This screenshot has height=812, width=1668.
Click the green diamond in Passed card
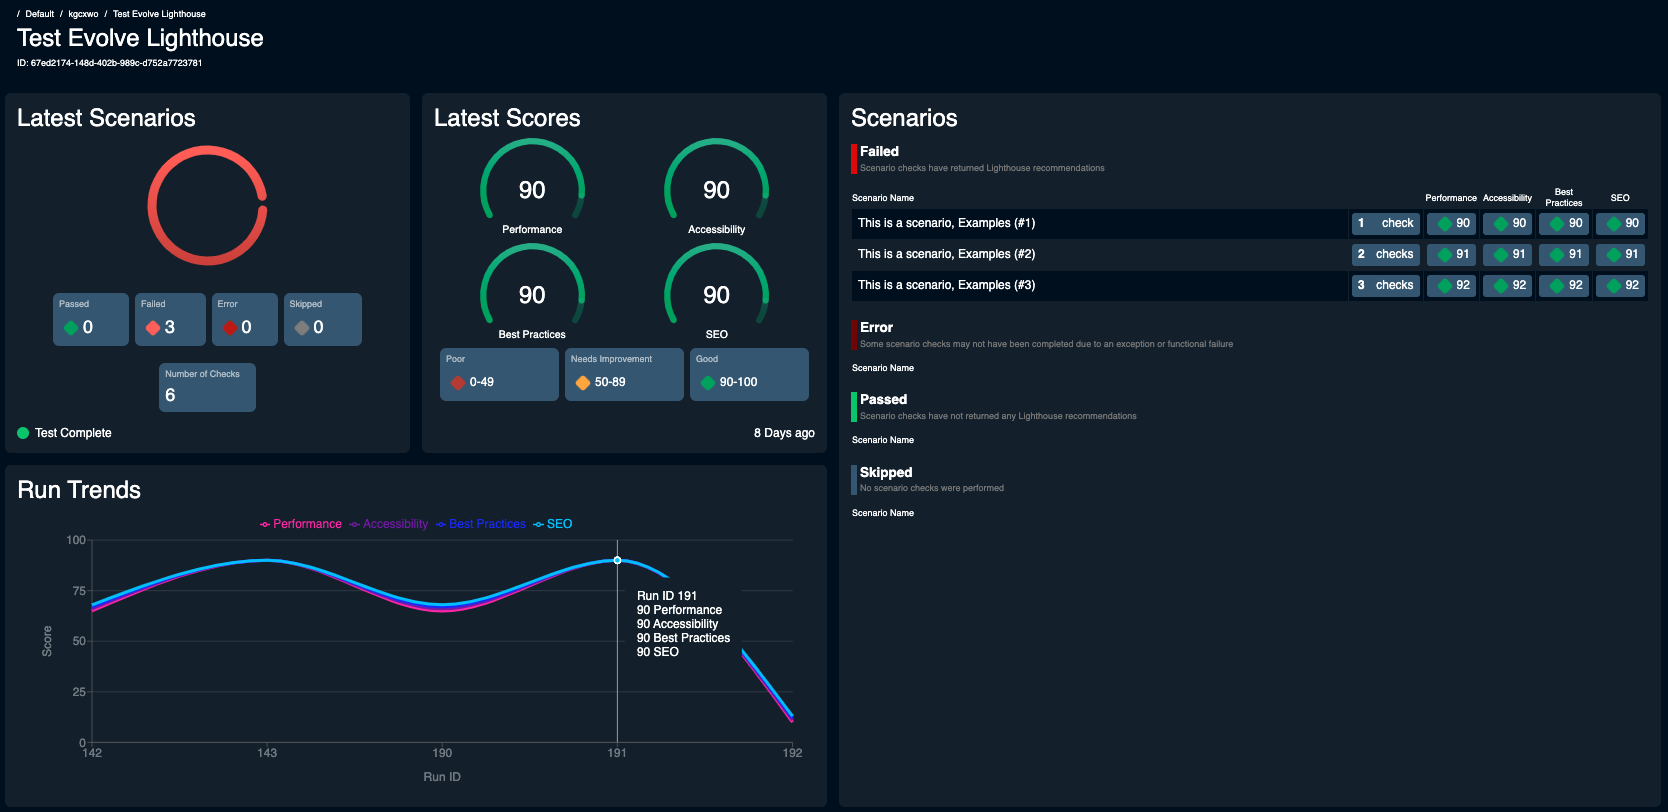[71, 328]
